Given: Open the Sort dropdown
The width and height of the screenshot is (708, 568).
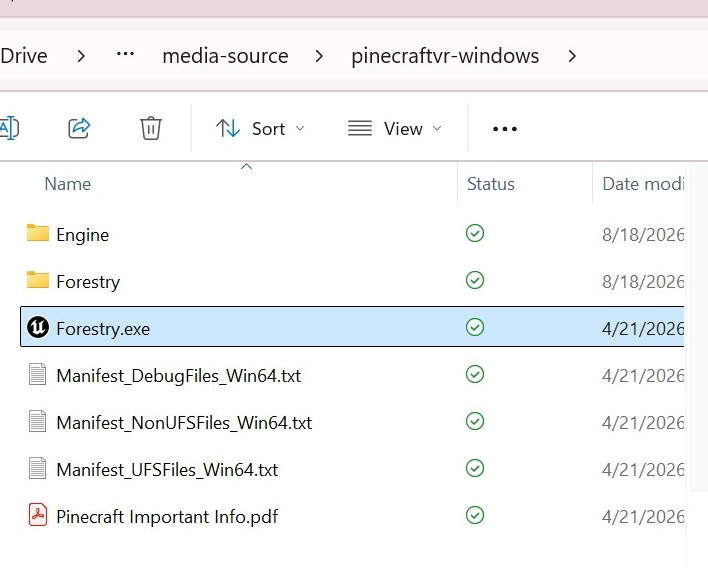Looking at the screenshot, I should coord(260,129).
